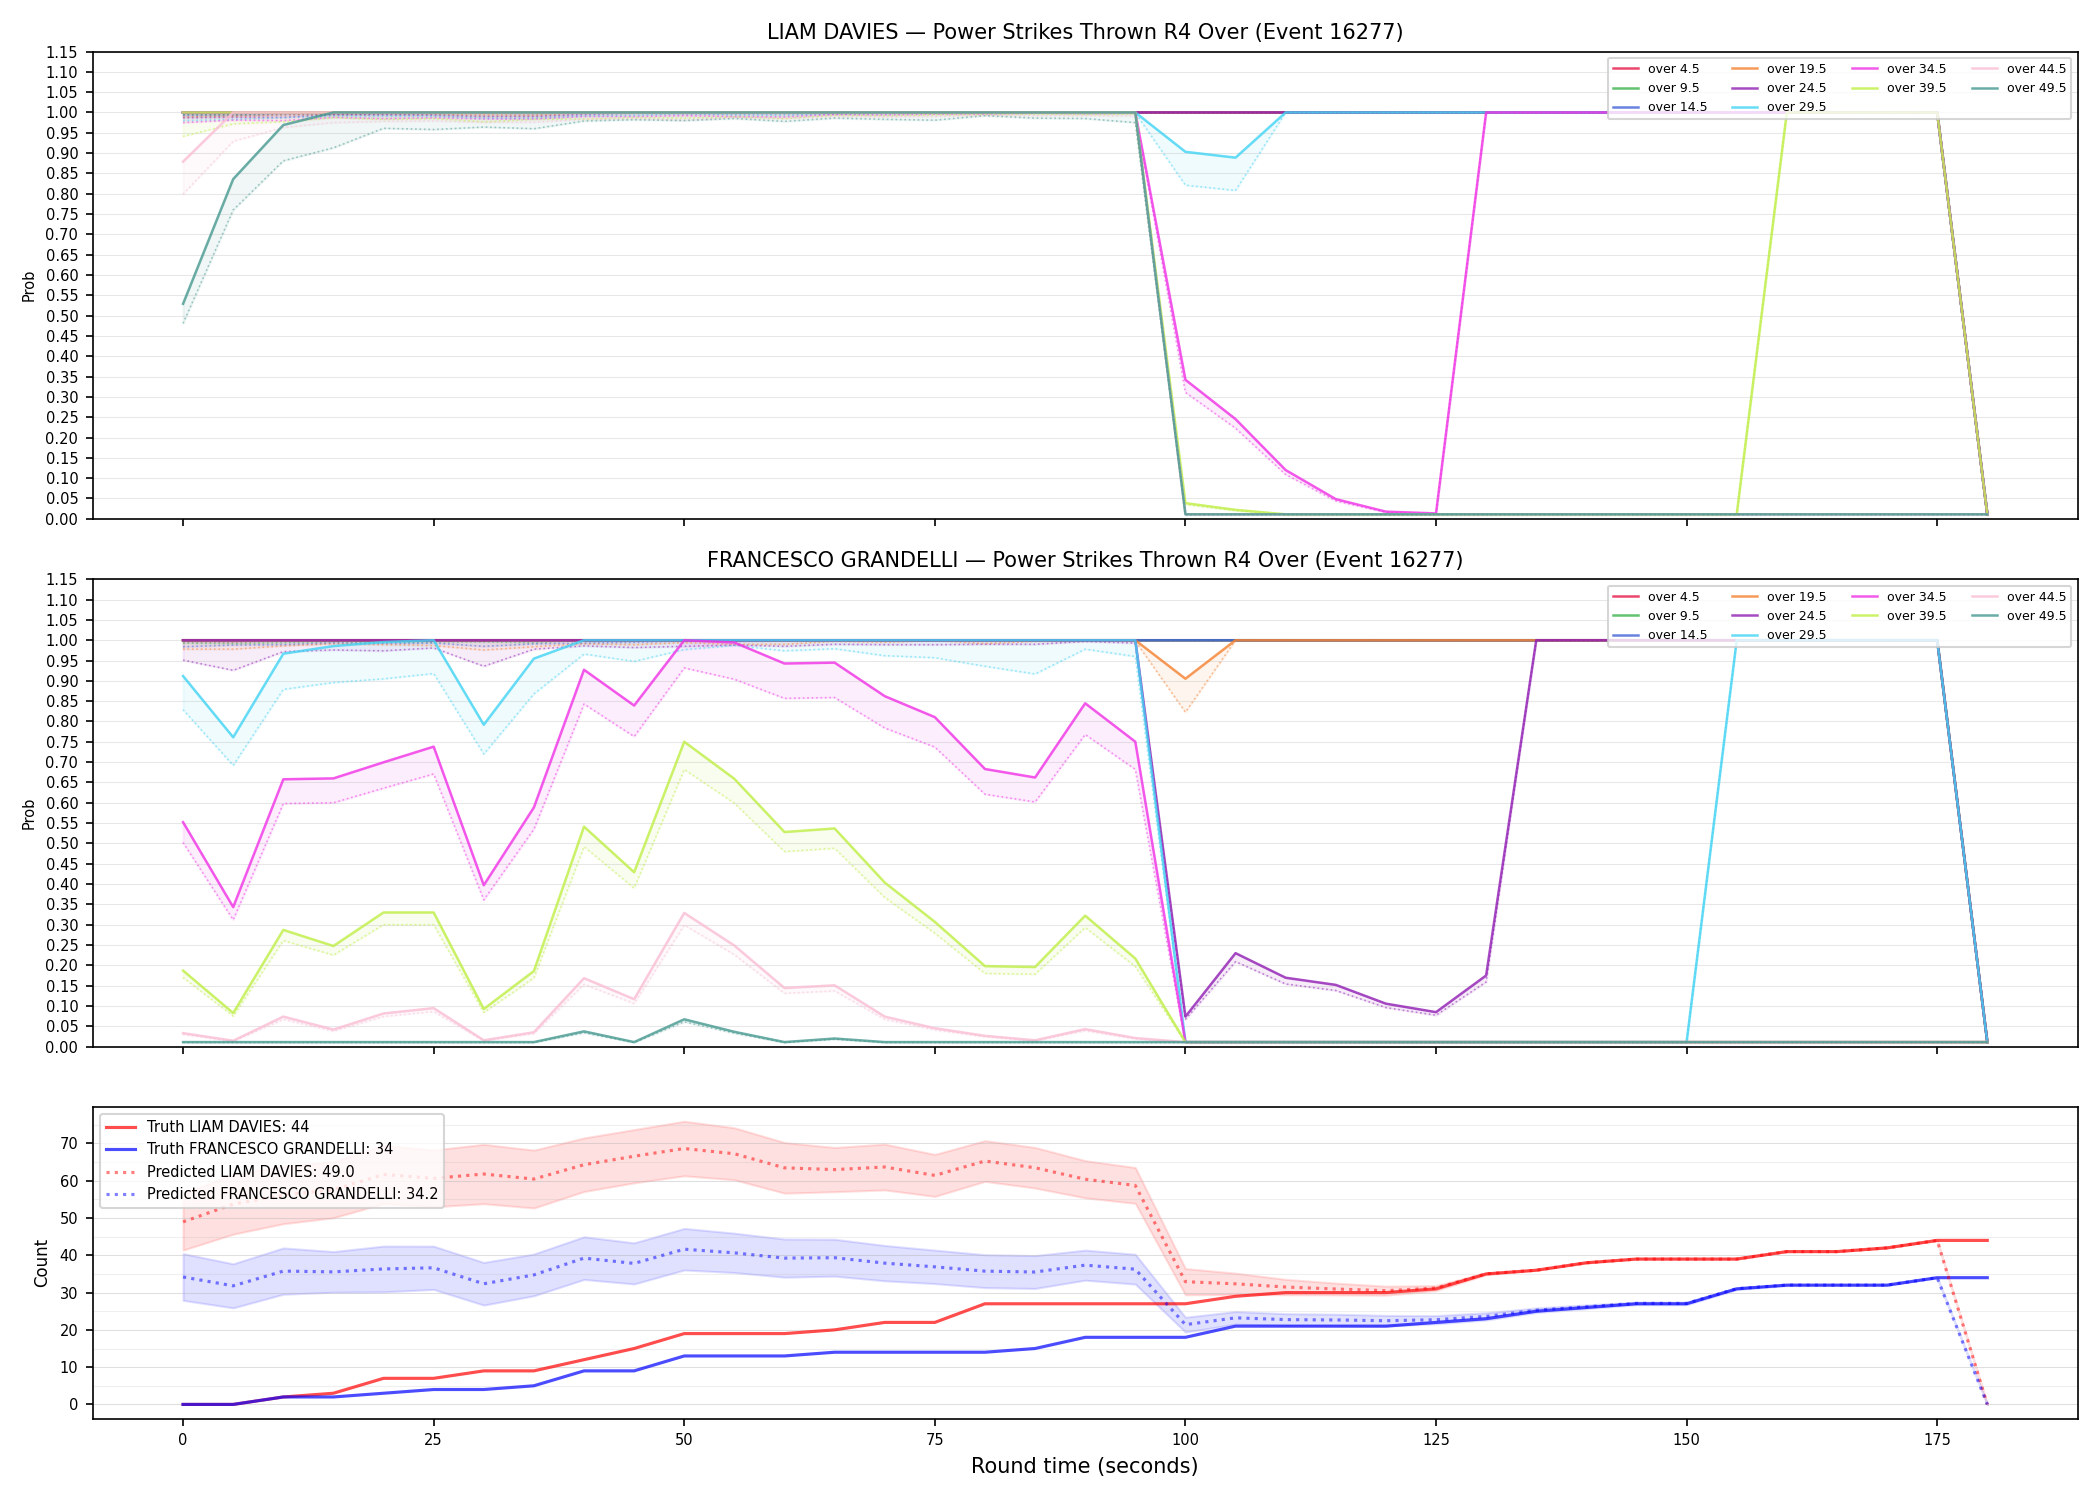Click the LIAM DAVIES Power Strikes chart title

pos(1085,32)
